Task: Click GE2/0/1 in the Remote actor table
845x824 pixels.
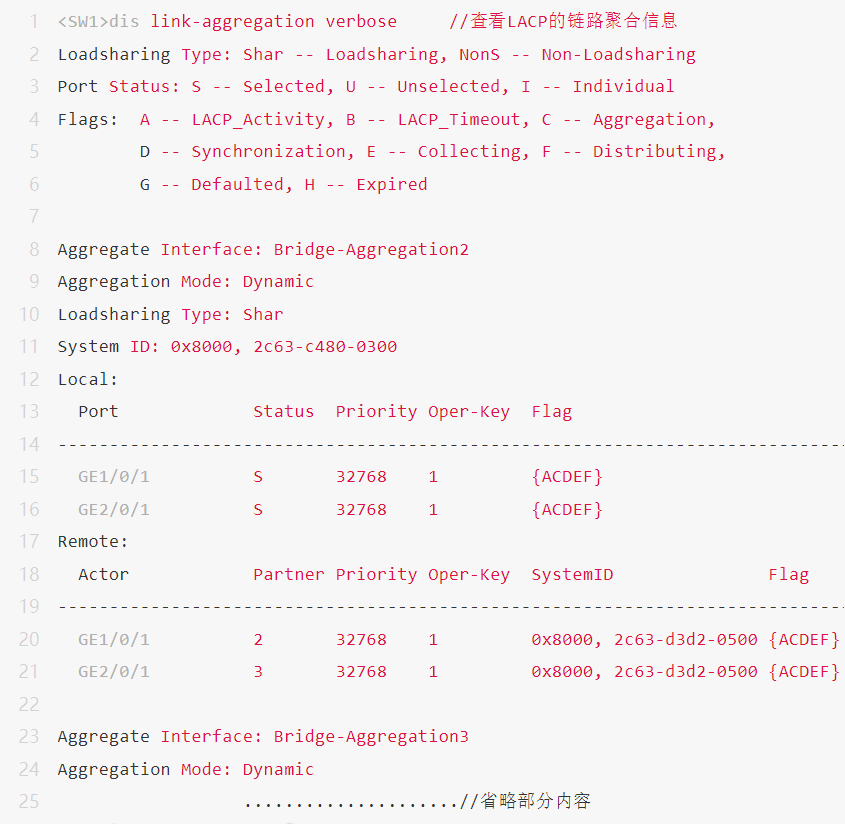Action: tap(114, 672)
